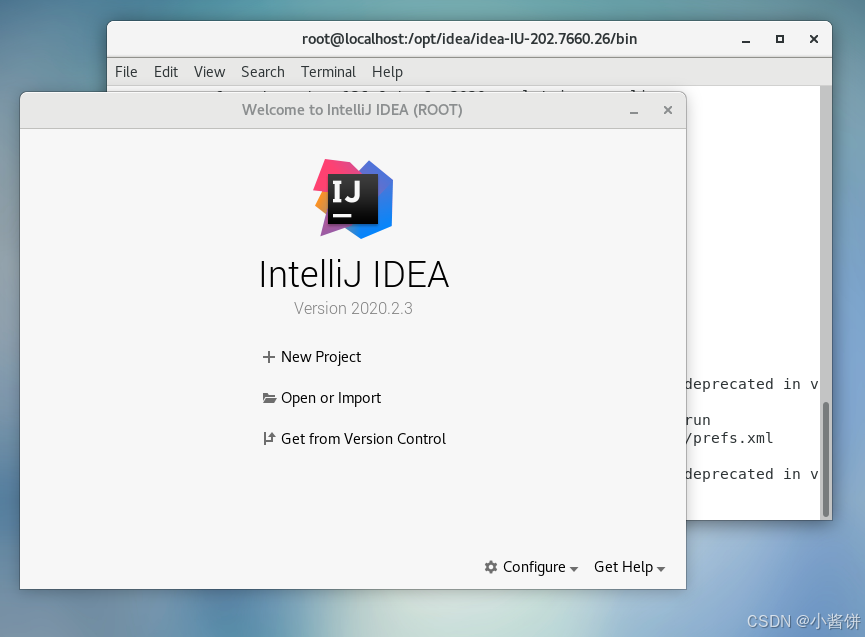Click the gear icon next to Configure
This screenshot has width=865, height=637.
click(491, 567)
